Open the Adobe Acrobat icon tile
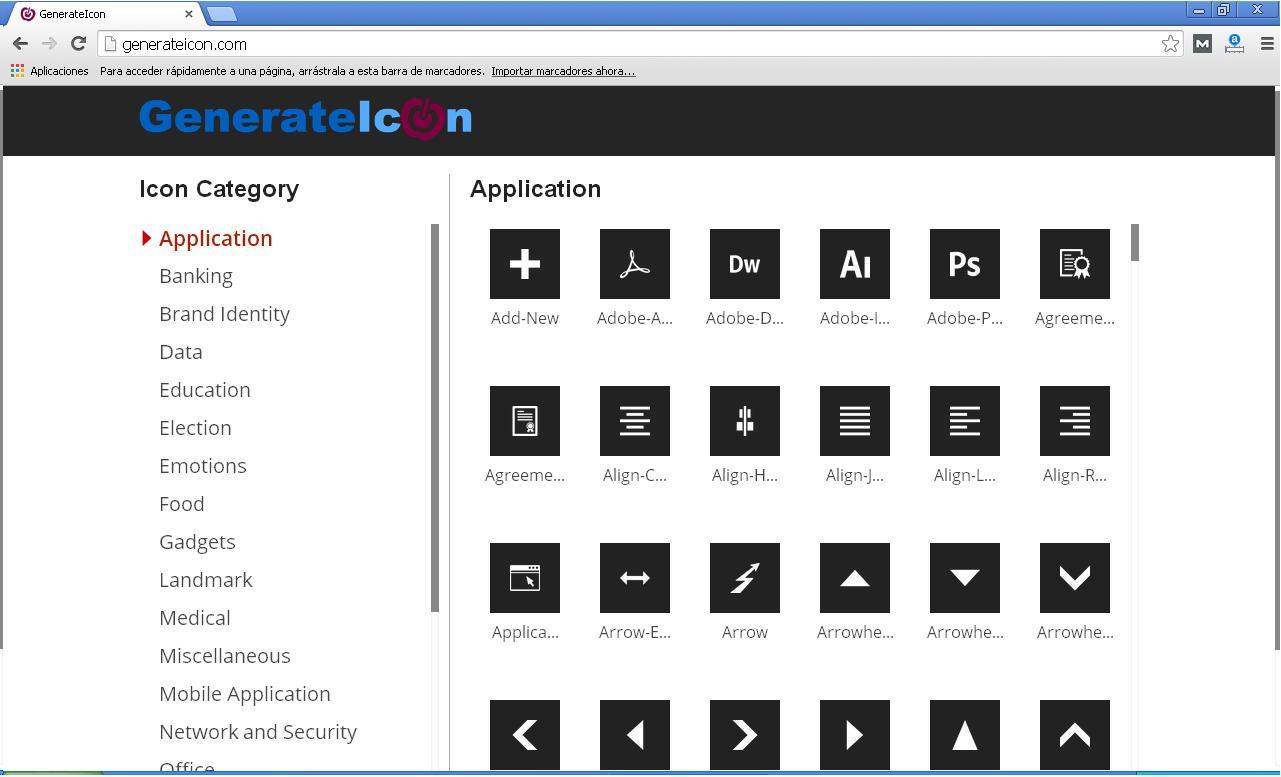 click(x=635, y=264)
